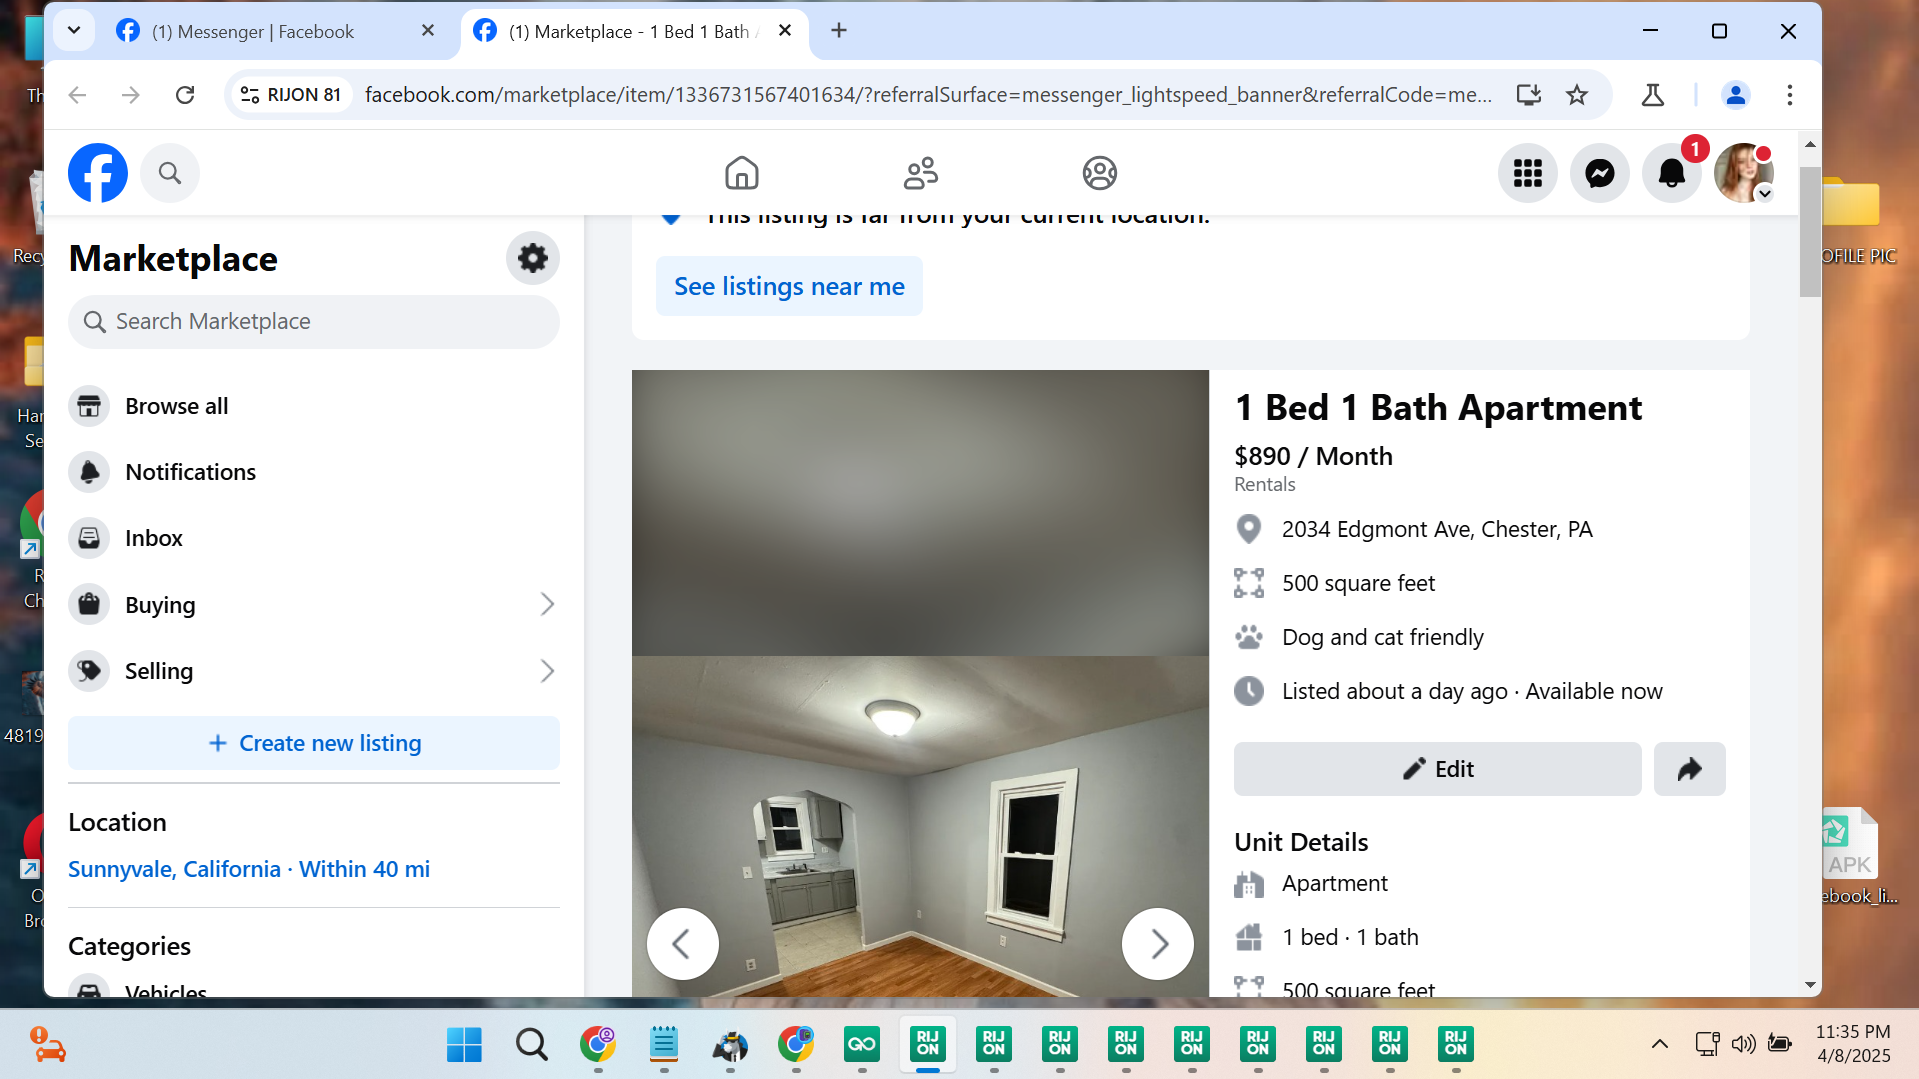The width and height of the screenshot is (1919, 1079).
Task: Show previous apartment photo
Action: point(683,944)
